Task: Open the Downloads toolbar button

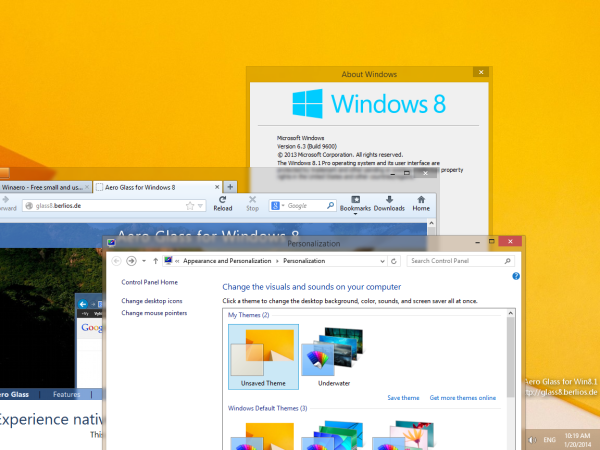Action: tap(389, 204)
